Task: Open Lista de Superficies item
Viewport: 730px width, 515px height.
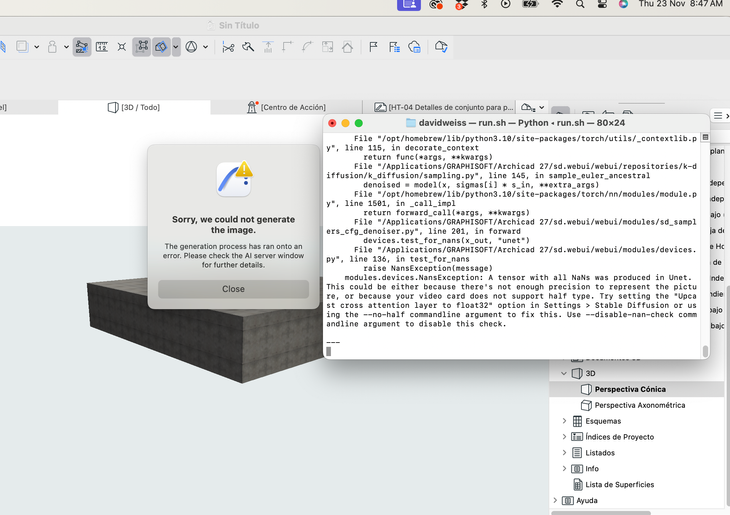Action: pyautogui.click(x=620, y=485)
